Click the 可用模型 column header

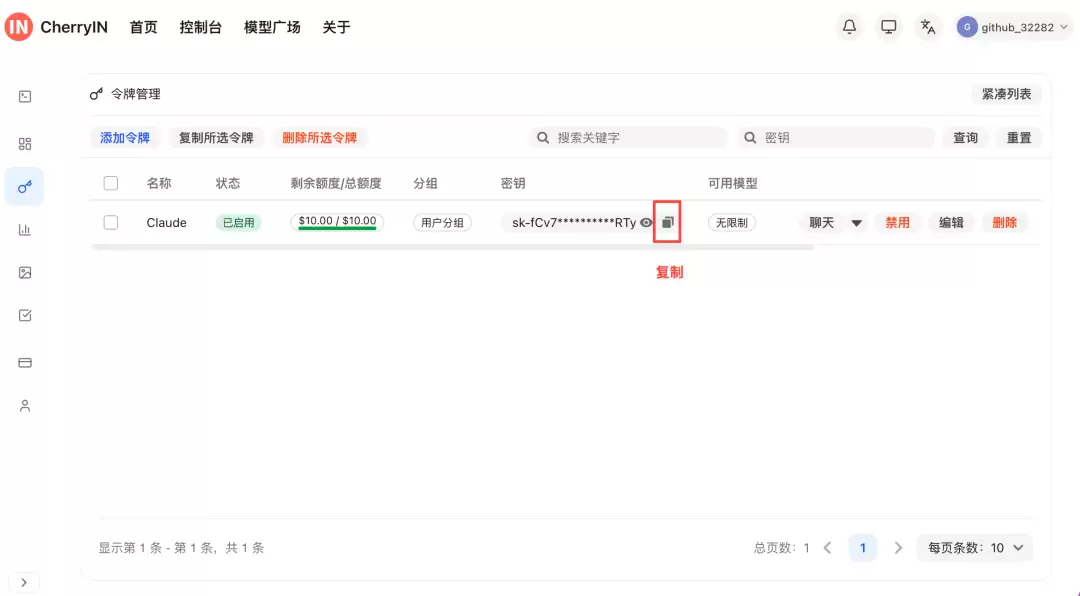pyautogui.click(x=733, y=183)
